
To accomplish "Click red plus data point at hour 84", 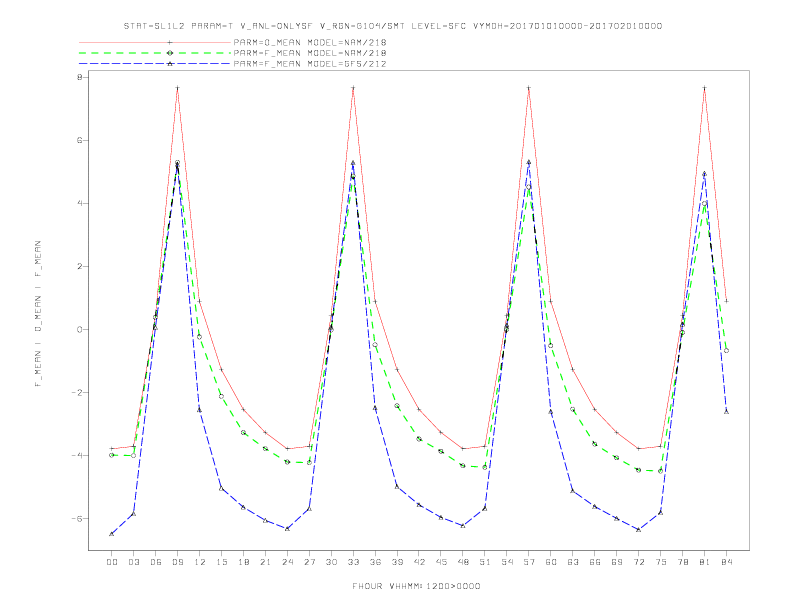I will click(x=726, y=301).
